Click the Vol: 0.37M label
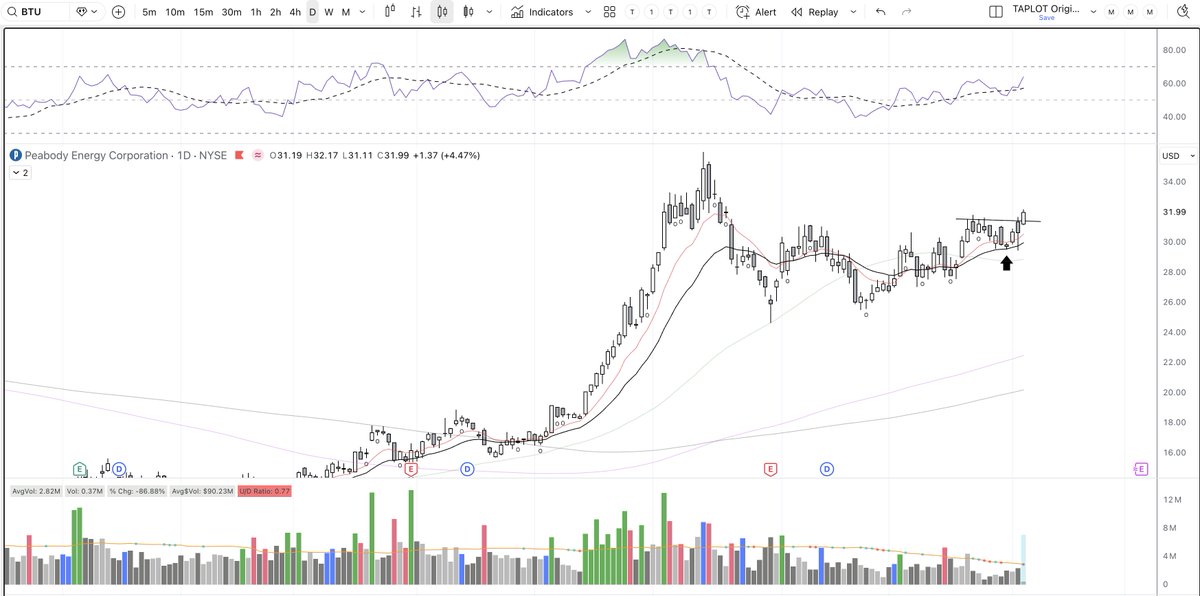The width and height of the screenshot is (1200, 596). click(x=84, y=491)
